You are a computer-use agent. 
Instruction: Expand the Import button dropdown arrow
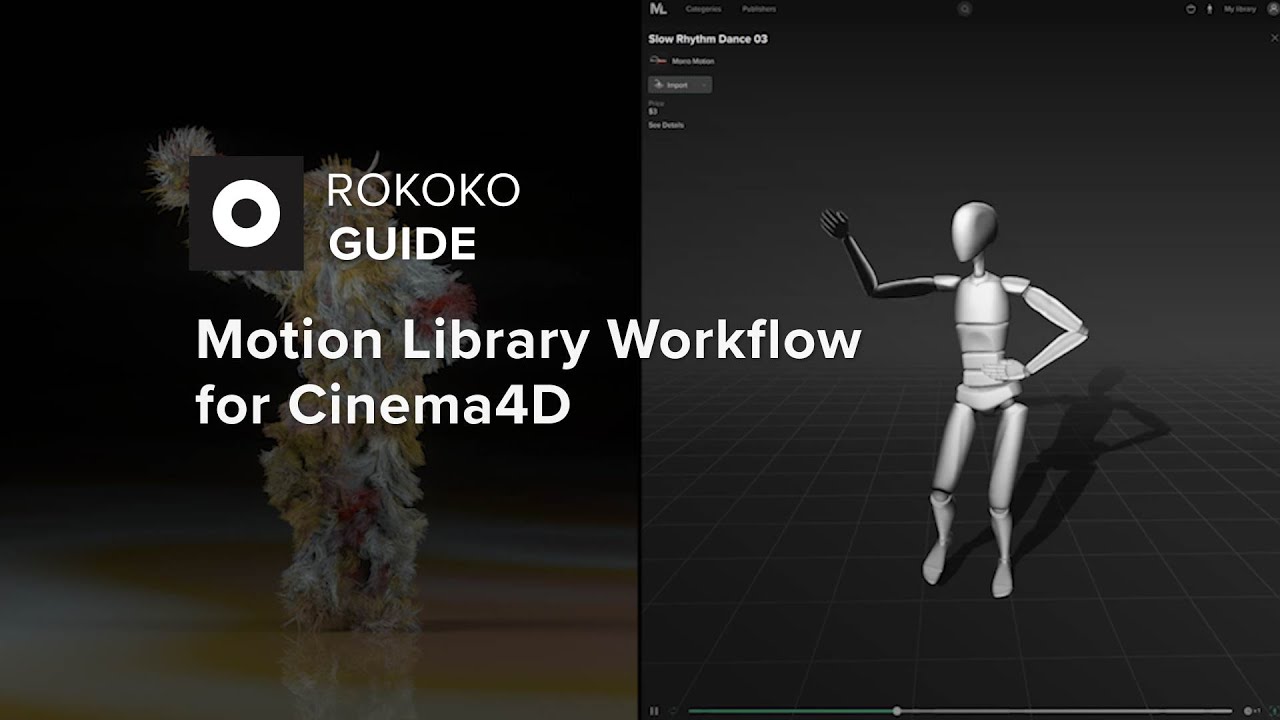pyautogui.click(x=704, y=85)
